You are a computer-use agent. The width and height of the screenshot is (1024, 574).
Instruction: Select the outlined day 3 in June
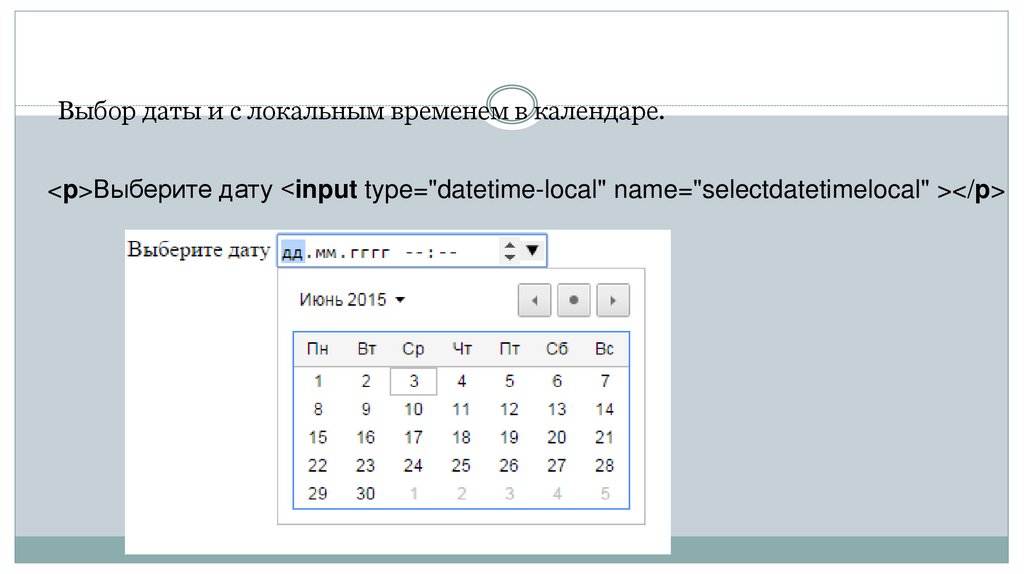413,381
